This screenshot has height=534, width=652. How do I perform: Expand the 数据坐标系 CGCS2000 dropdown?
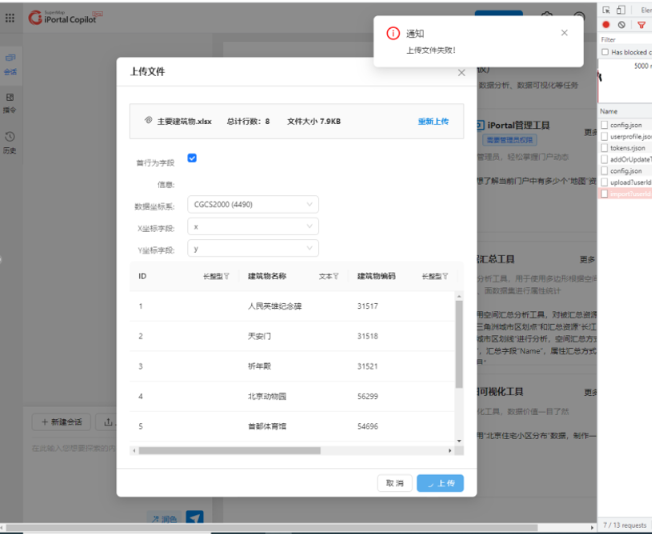[252, 204]
